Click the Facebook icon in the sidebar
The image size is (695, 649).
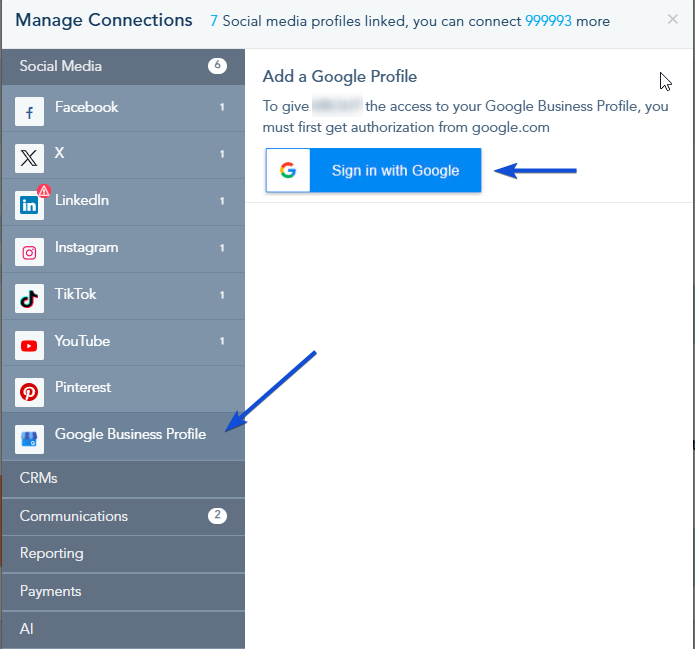click(29, 111)
